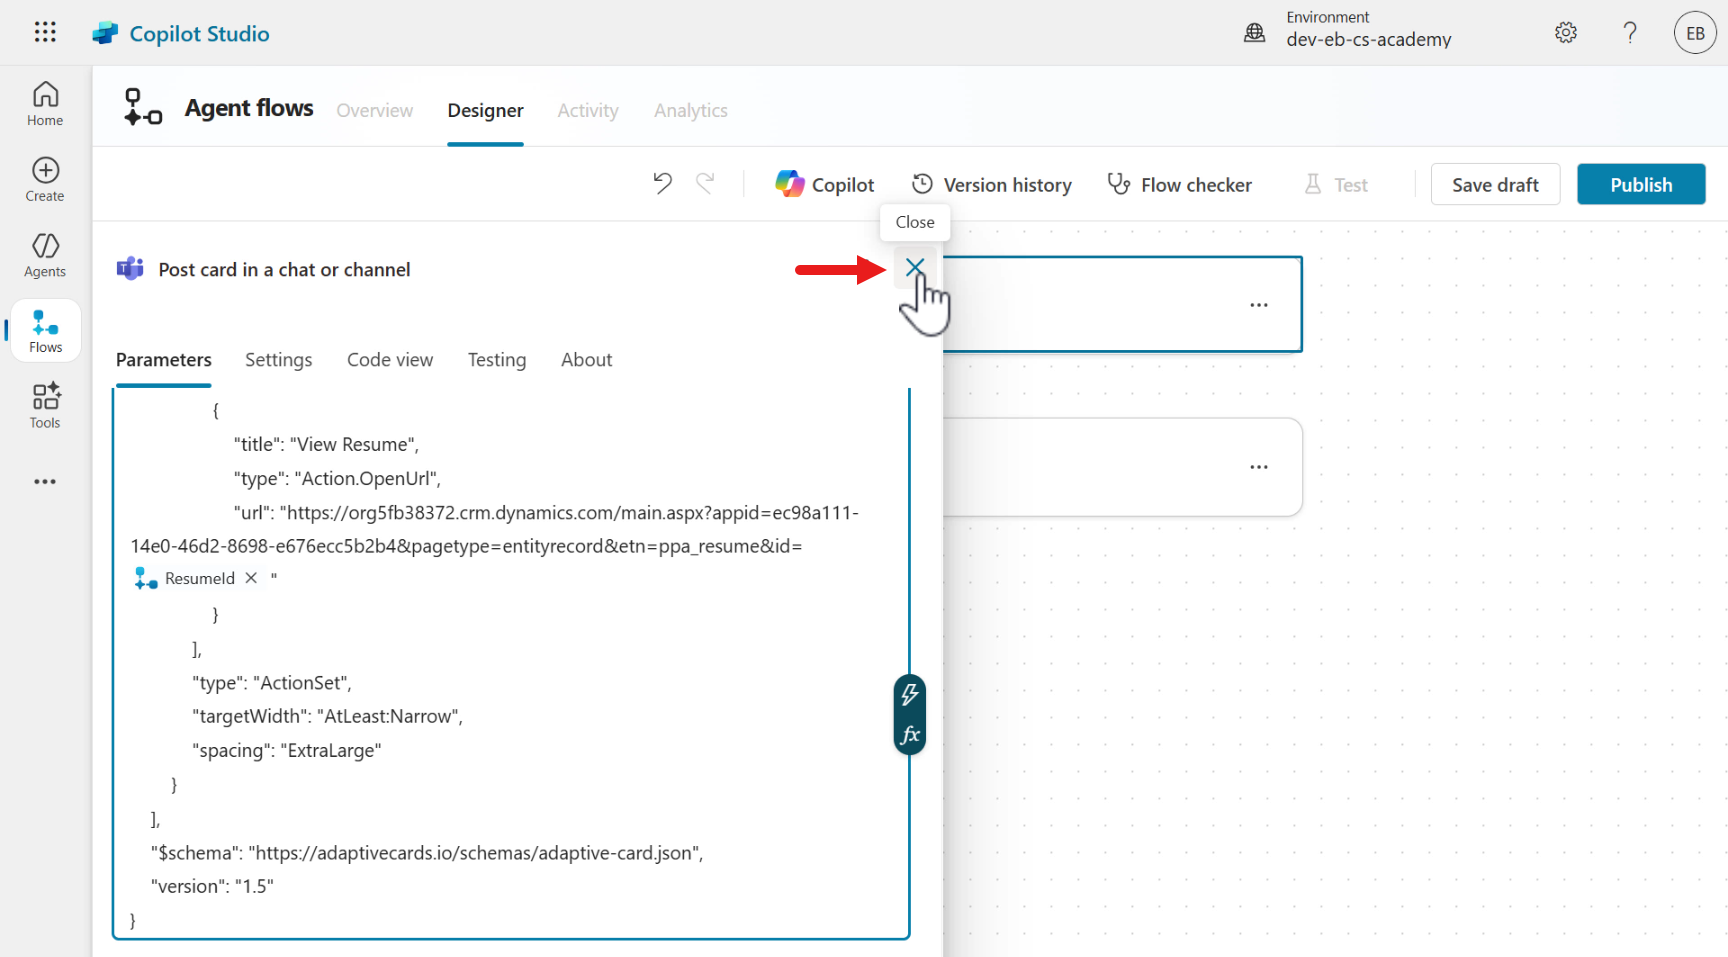Switch to the Code view tab
This screenshot has width=1728, height=957.
pyautogui.click(x=389, y=360)
